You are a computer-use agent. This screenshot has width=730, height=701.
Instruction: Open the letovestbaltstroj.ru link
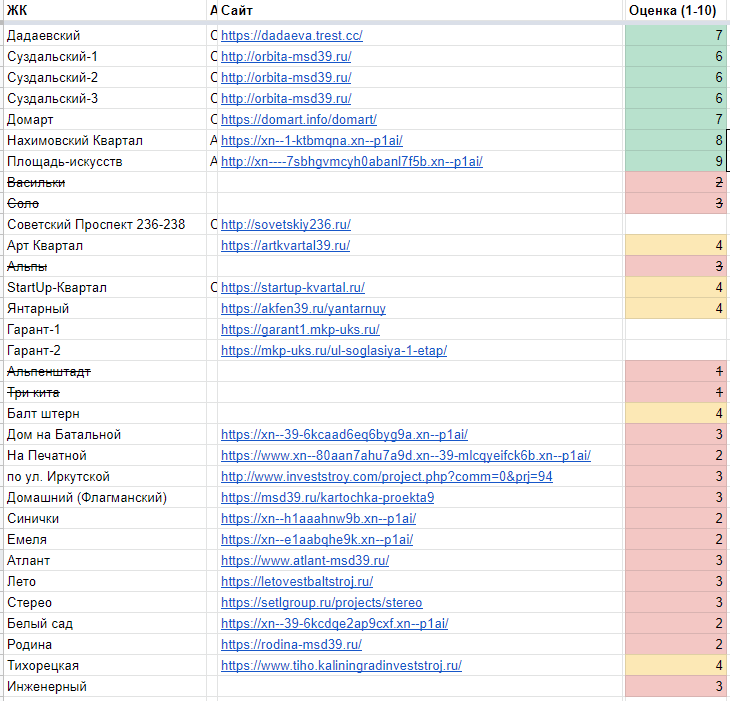(297, 581)
